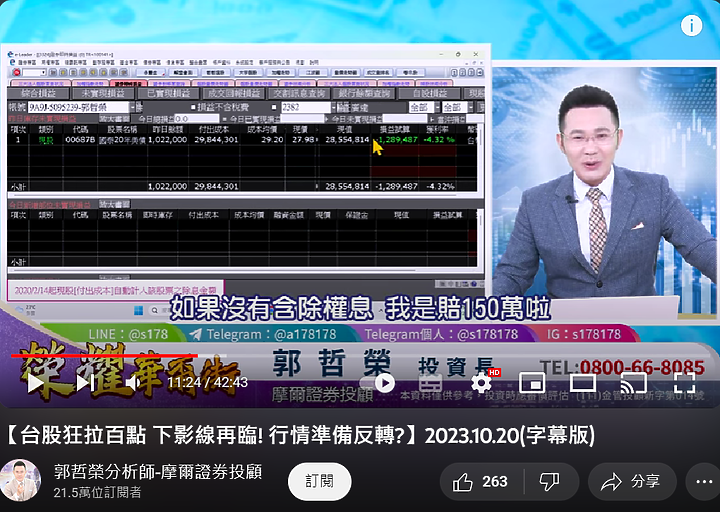Screen dimensions: 720x512
Task: Click the search box in the recorded Windows taskbar
Action: tap(160, 310)
